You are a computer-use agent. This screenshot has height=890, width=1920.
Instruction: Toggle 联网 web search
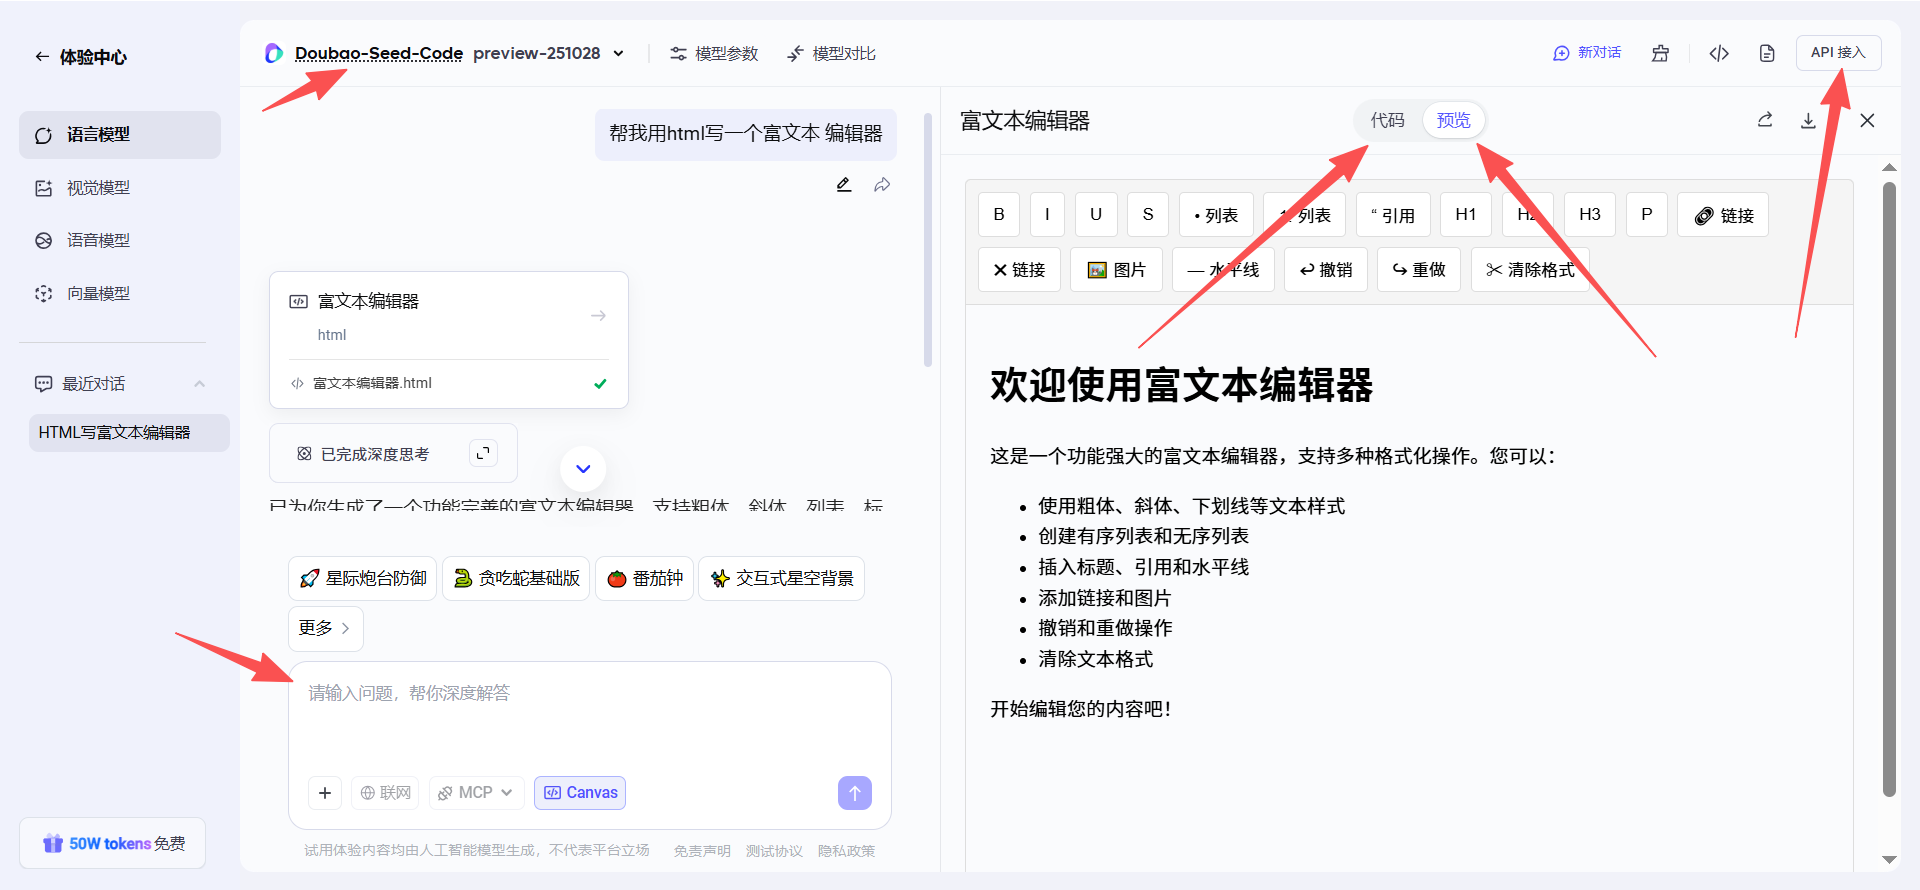[385, 793]
